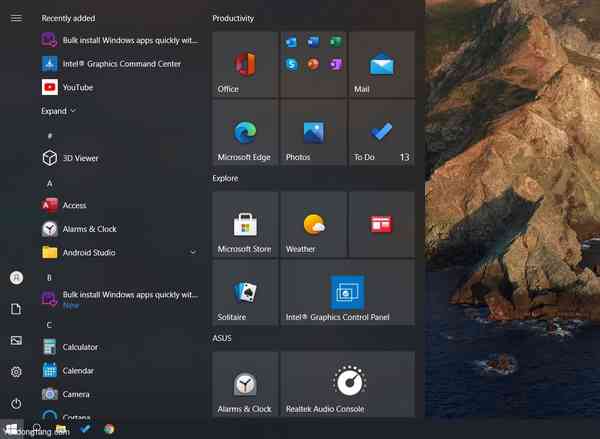Open OneNote in the Office apps folder tile
600x439 pixels.
click(336, 64)
